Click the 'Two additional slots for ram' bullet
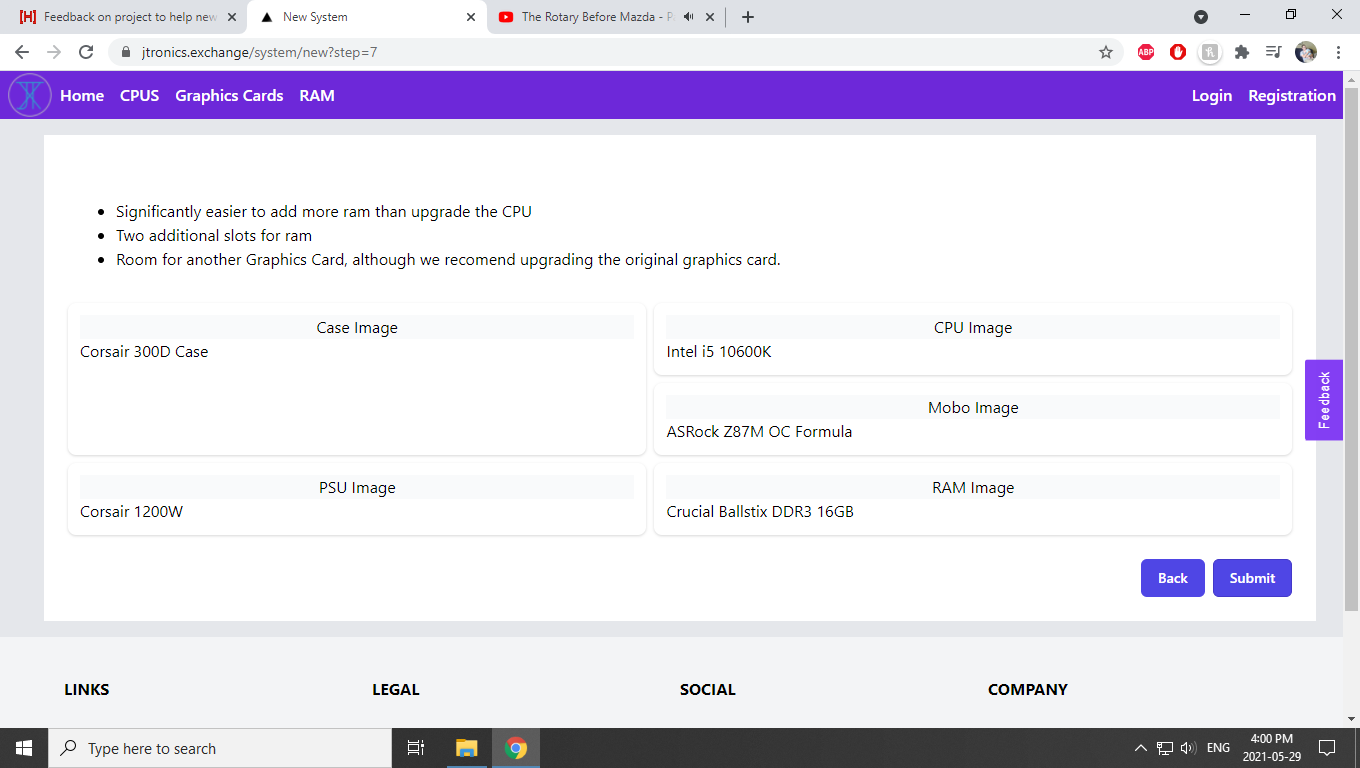1360x768 pixels. pyautogui.click(x=214, y=236)
